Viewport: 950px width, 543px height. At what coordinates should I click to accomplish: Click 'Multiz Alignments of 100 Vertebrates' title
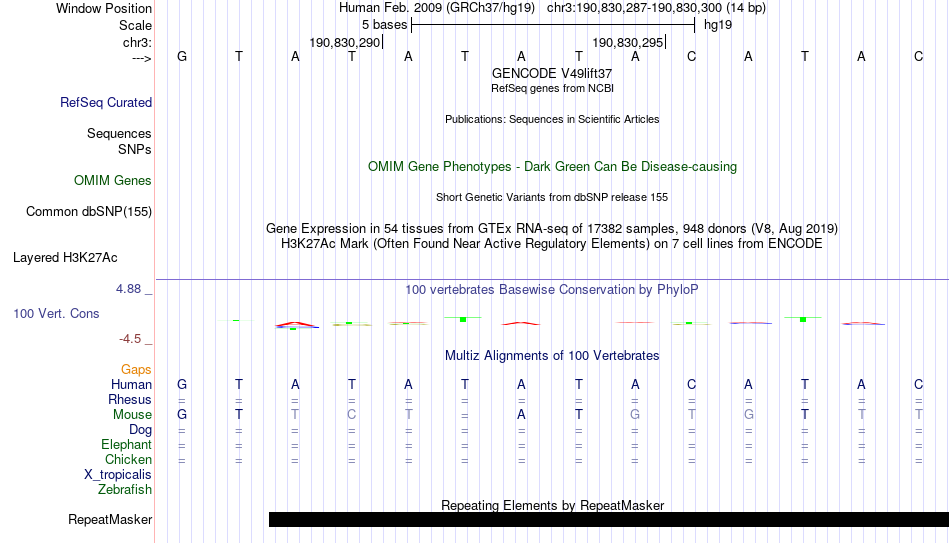tap(552, 356)
